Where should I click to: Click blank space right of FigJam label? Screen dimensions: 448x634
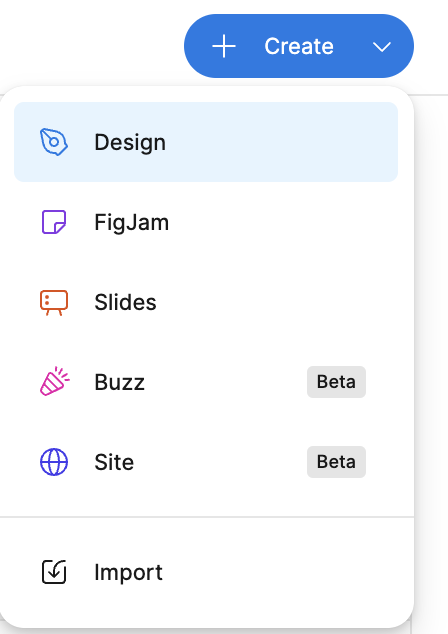tap(283, 222)
